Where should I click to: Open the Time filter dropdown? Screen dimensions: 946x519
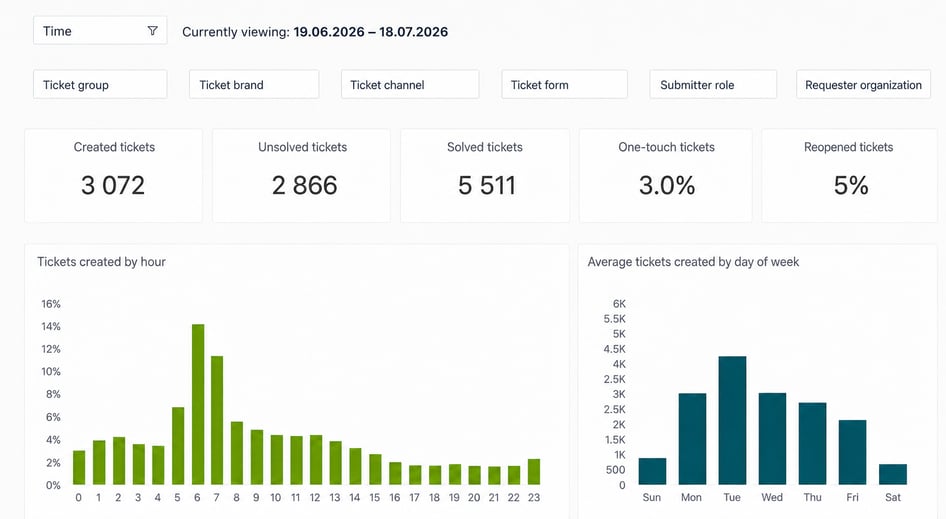(100, 31)
